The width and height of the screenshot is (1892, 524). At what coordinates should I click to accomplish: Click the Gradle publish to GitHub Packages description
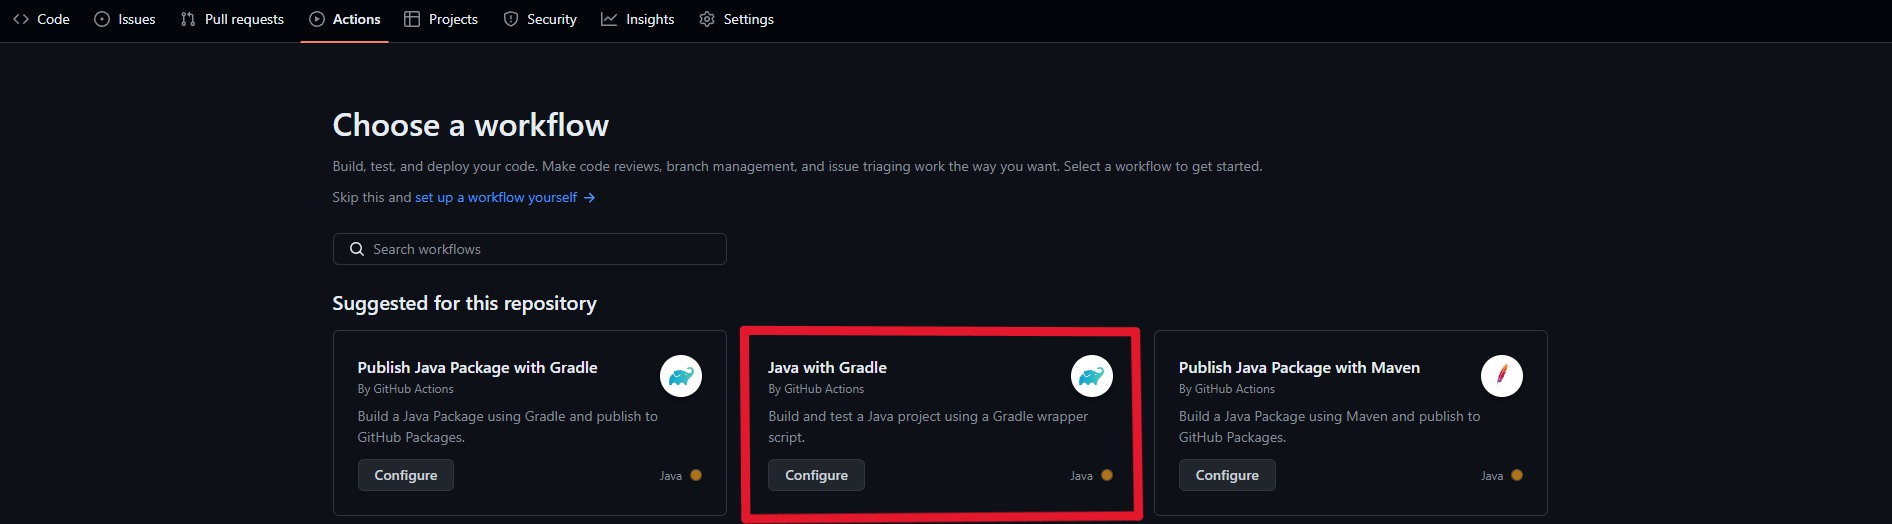(x=507, y=427)
